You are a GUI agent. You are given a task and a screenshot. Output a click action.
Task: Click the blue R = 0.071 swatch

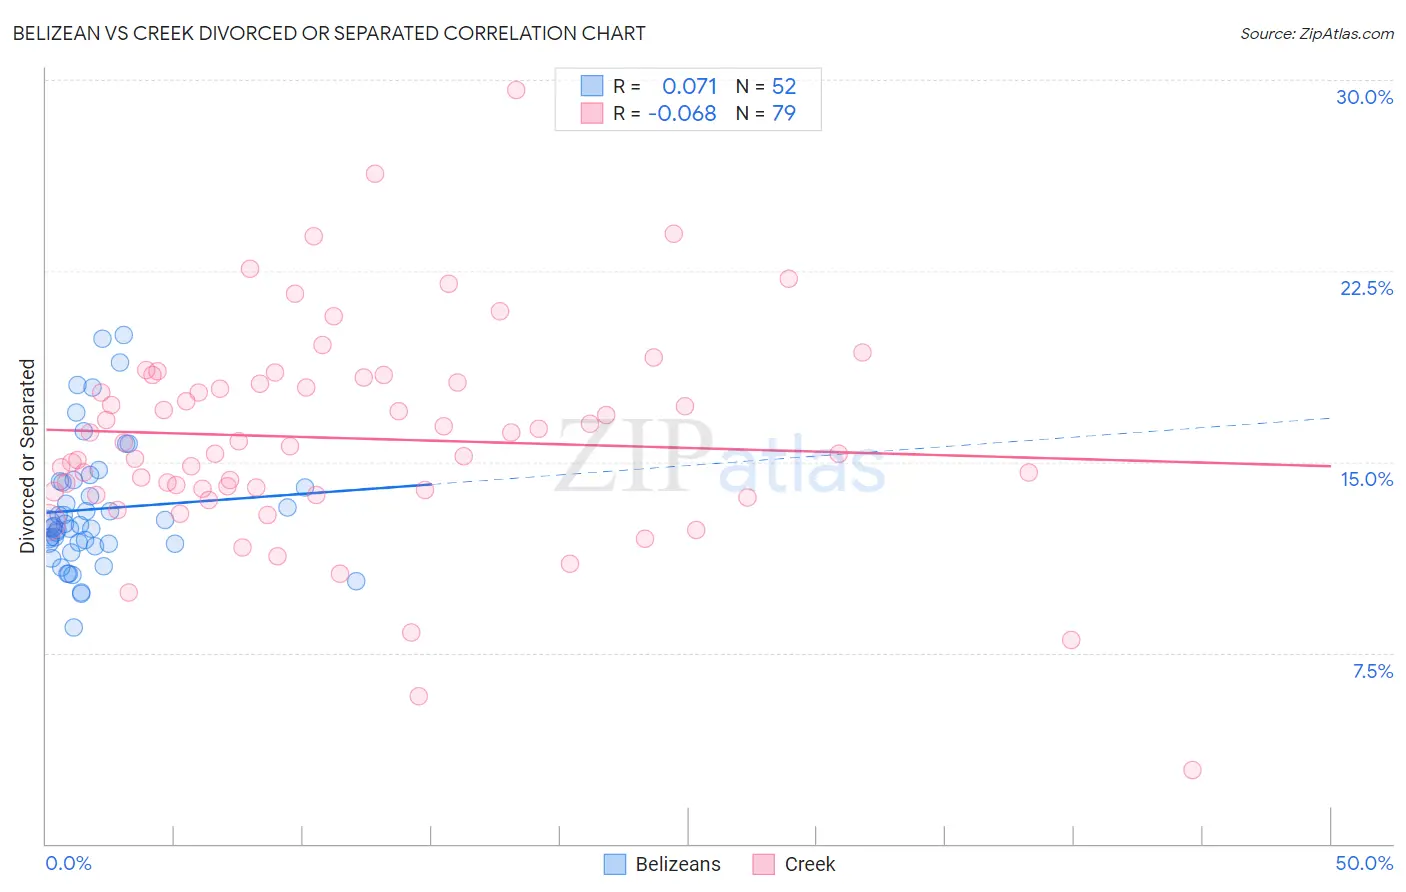tap(592, 86)
